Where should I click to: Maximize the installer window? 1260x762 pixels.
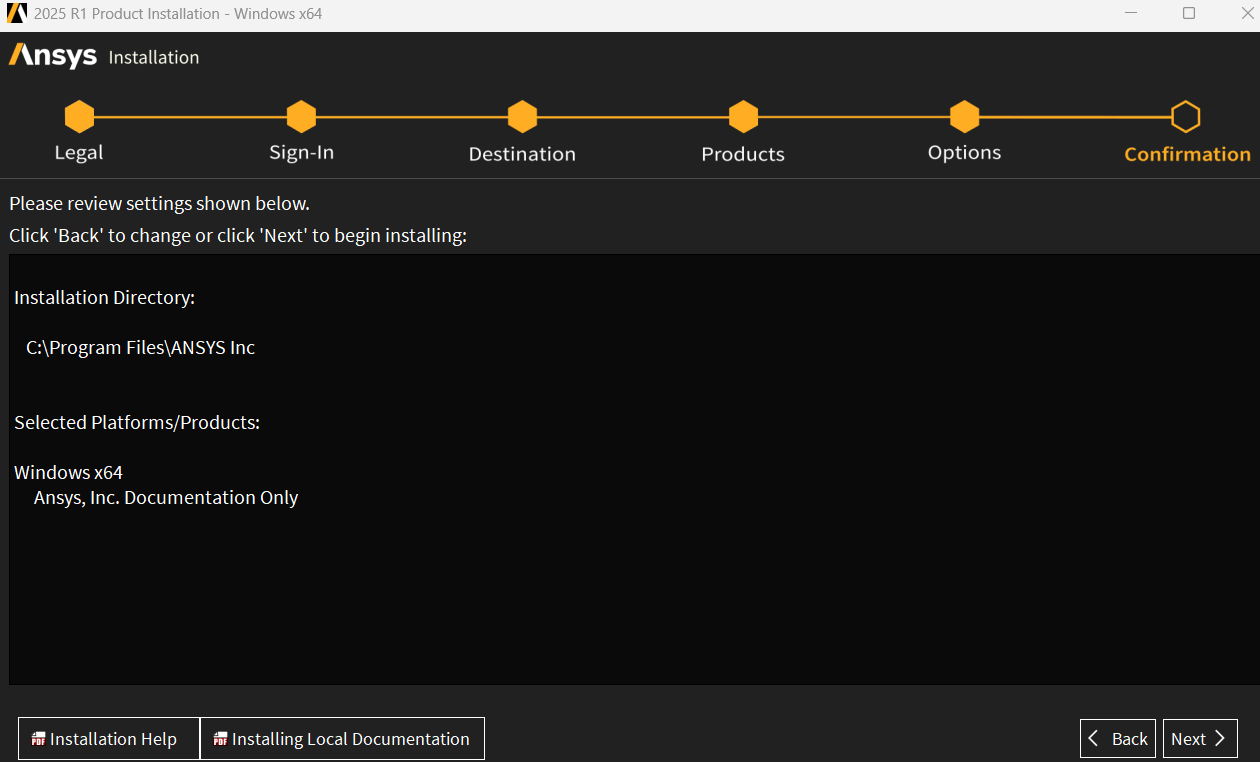[x=1189, y=14]
